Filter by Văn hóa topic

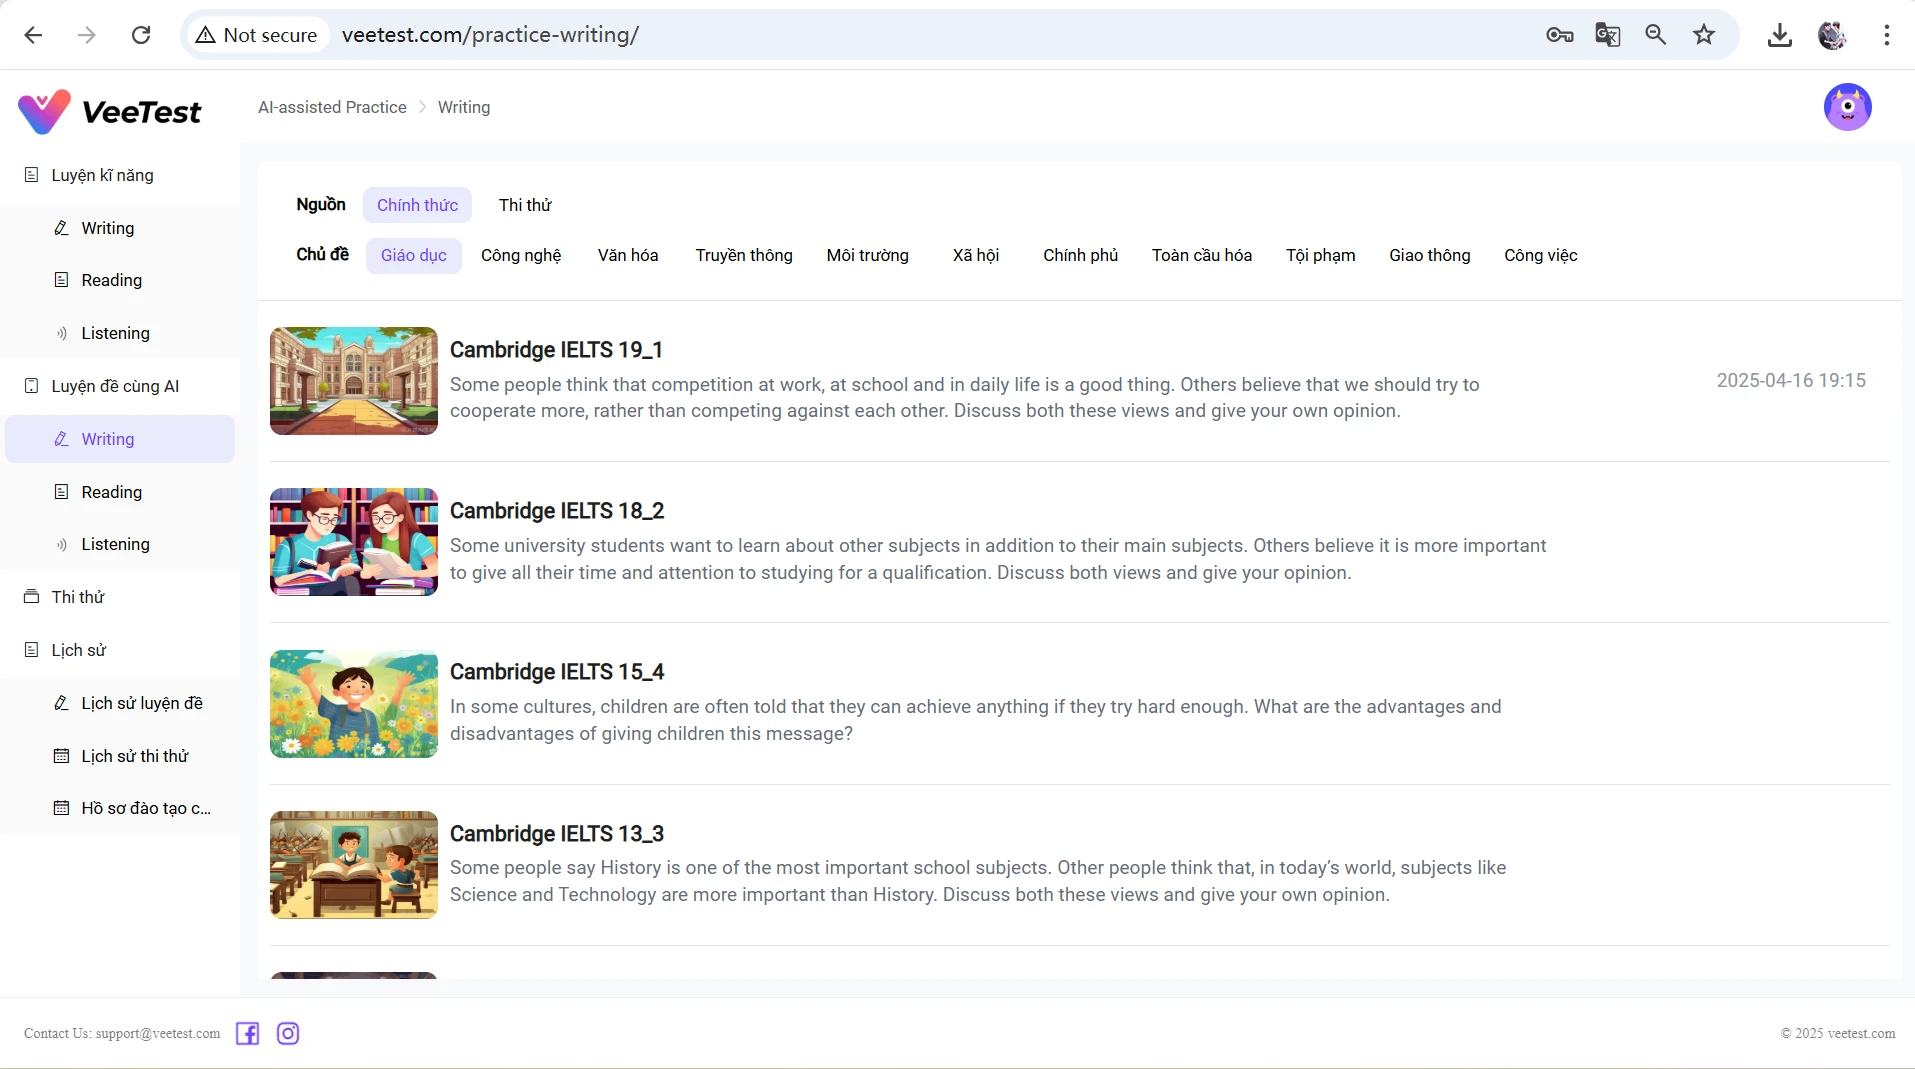click(628, 255)
